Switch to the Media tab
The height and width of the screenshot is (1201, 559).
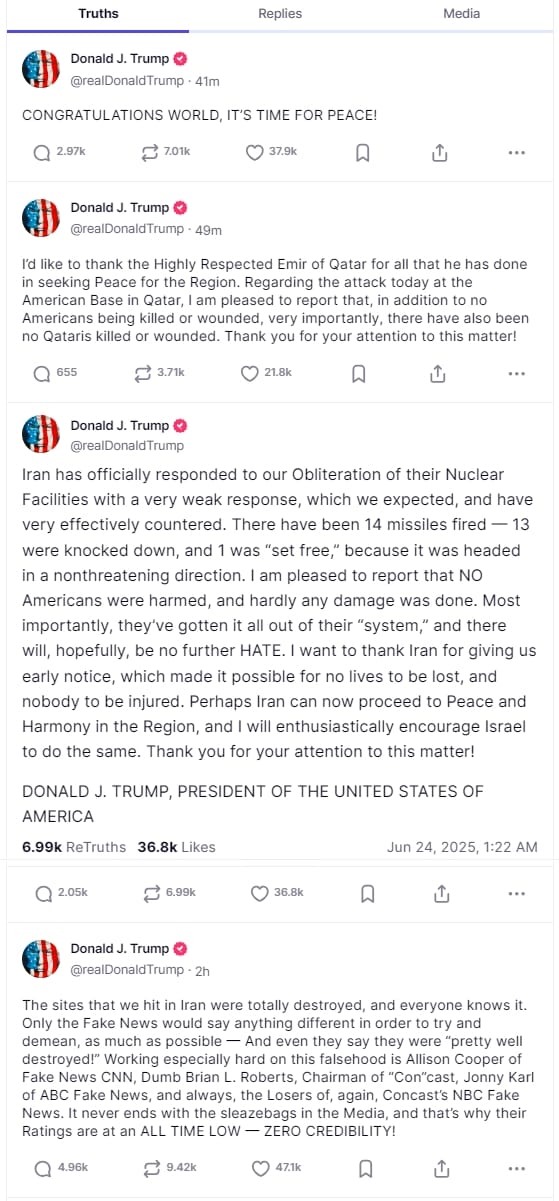[x=462, y=14]
